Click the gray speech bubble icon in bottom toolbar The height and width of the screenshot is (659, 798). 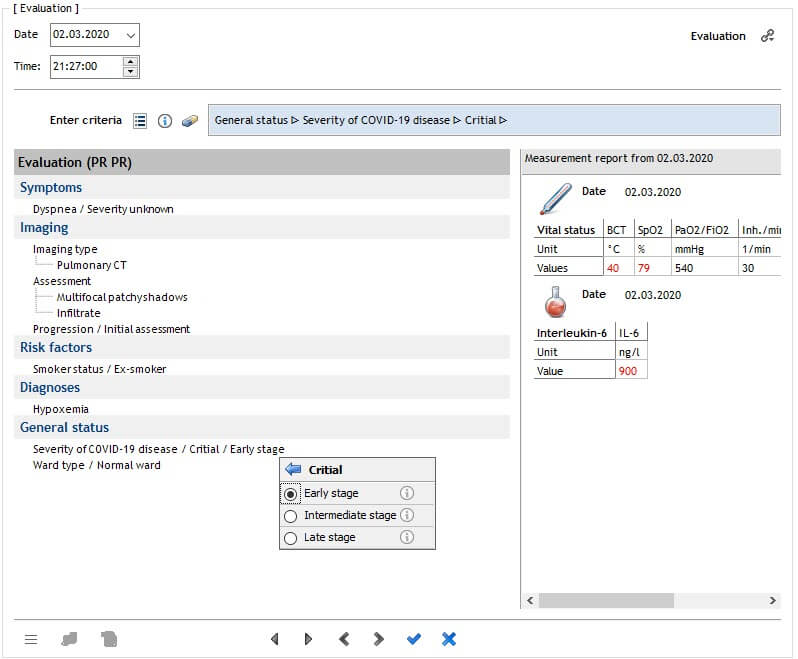(x=69, y=639)
